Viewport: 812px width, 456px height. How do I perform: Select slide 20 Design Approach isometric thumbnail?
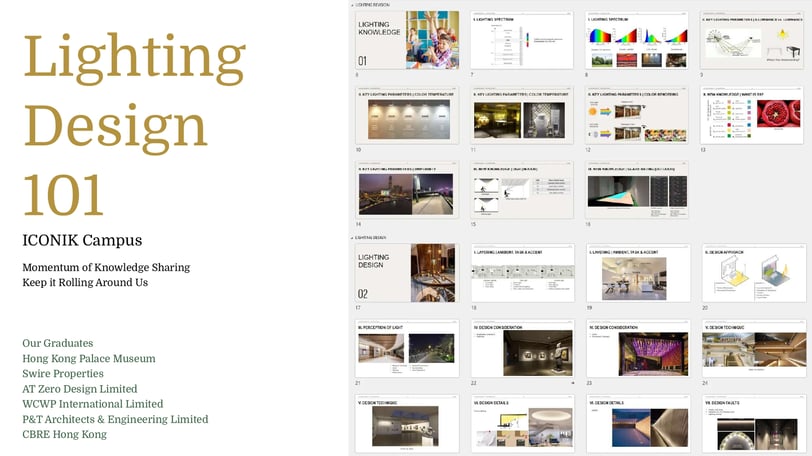click(754, 273)
